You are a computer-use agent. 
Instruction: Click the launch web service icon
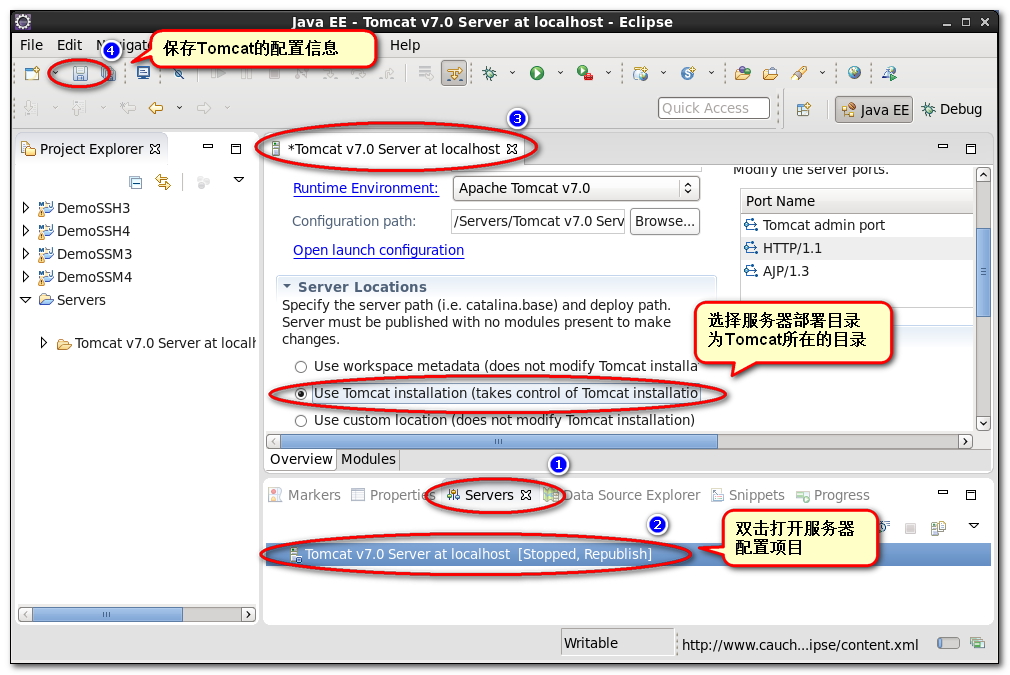click(x=890, y=73)
